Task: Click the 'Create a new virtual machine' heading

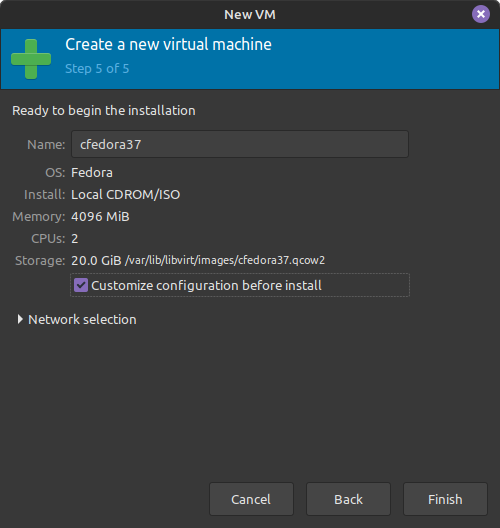Action: coord(168,44)
